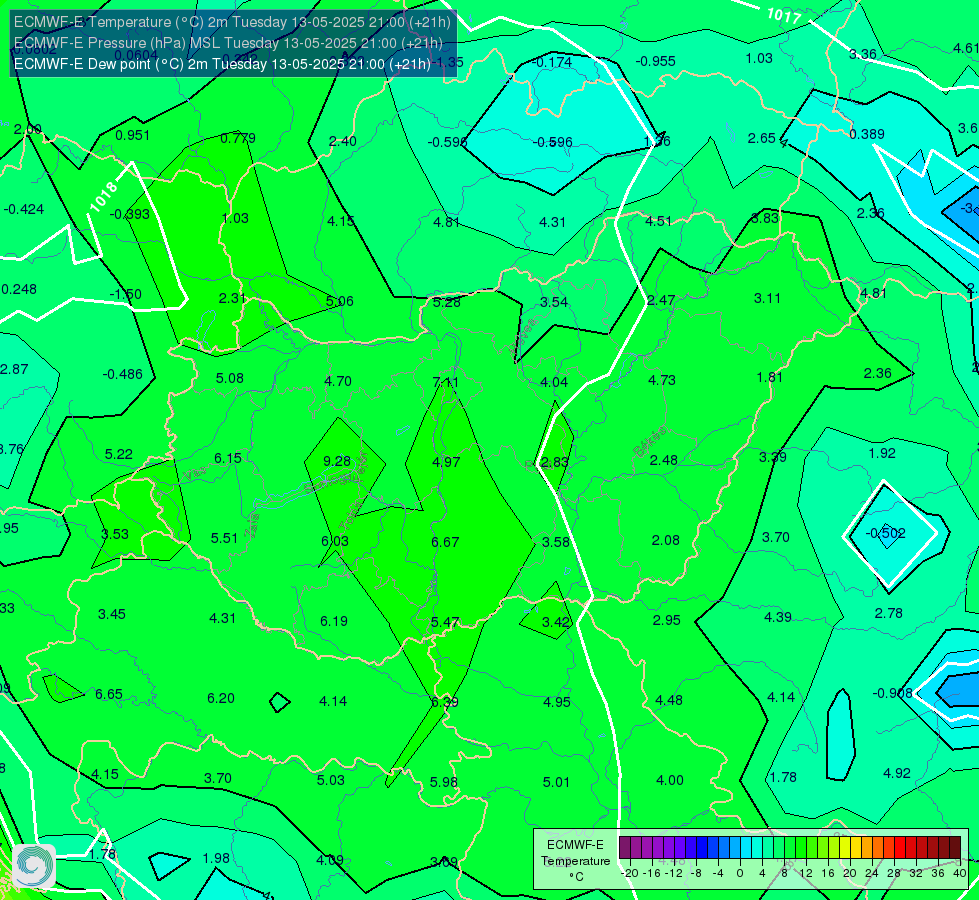The width and height of the screenshot is (979, 900).
Task: Click the 6.39 temperature value
Action: point(445,702)
